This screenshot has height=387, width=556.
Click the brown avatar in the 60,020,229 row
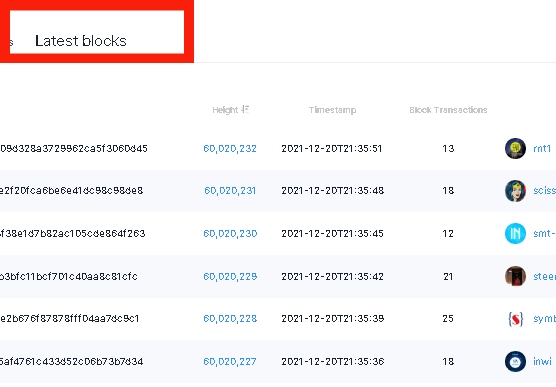[x=515, y=276]
